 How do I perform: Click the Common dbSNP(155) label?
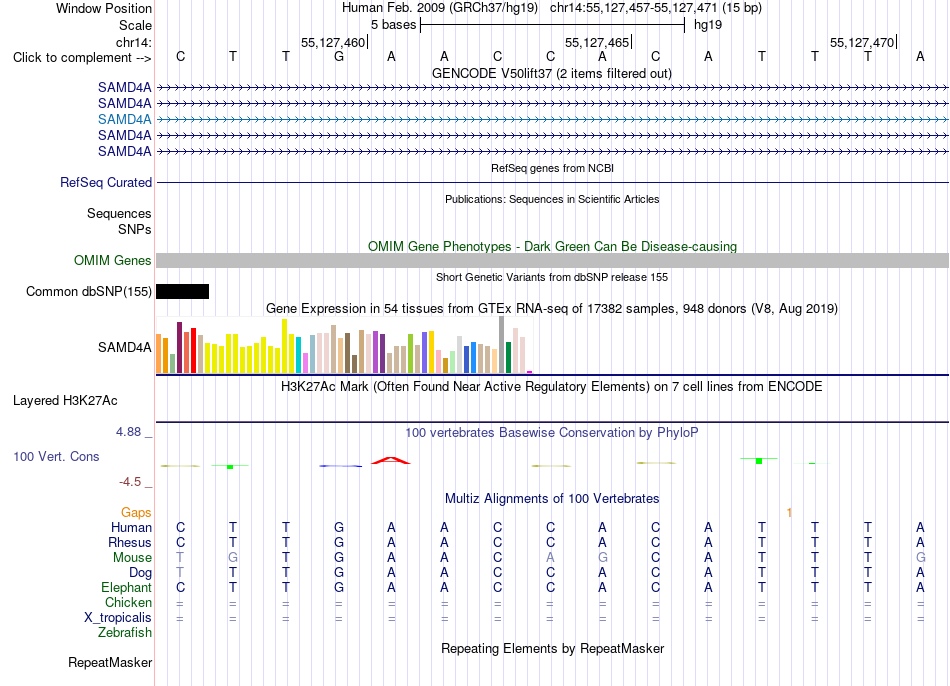(89, 291)
